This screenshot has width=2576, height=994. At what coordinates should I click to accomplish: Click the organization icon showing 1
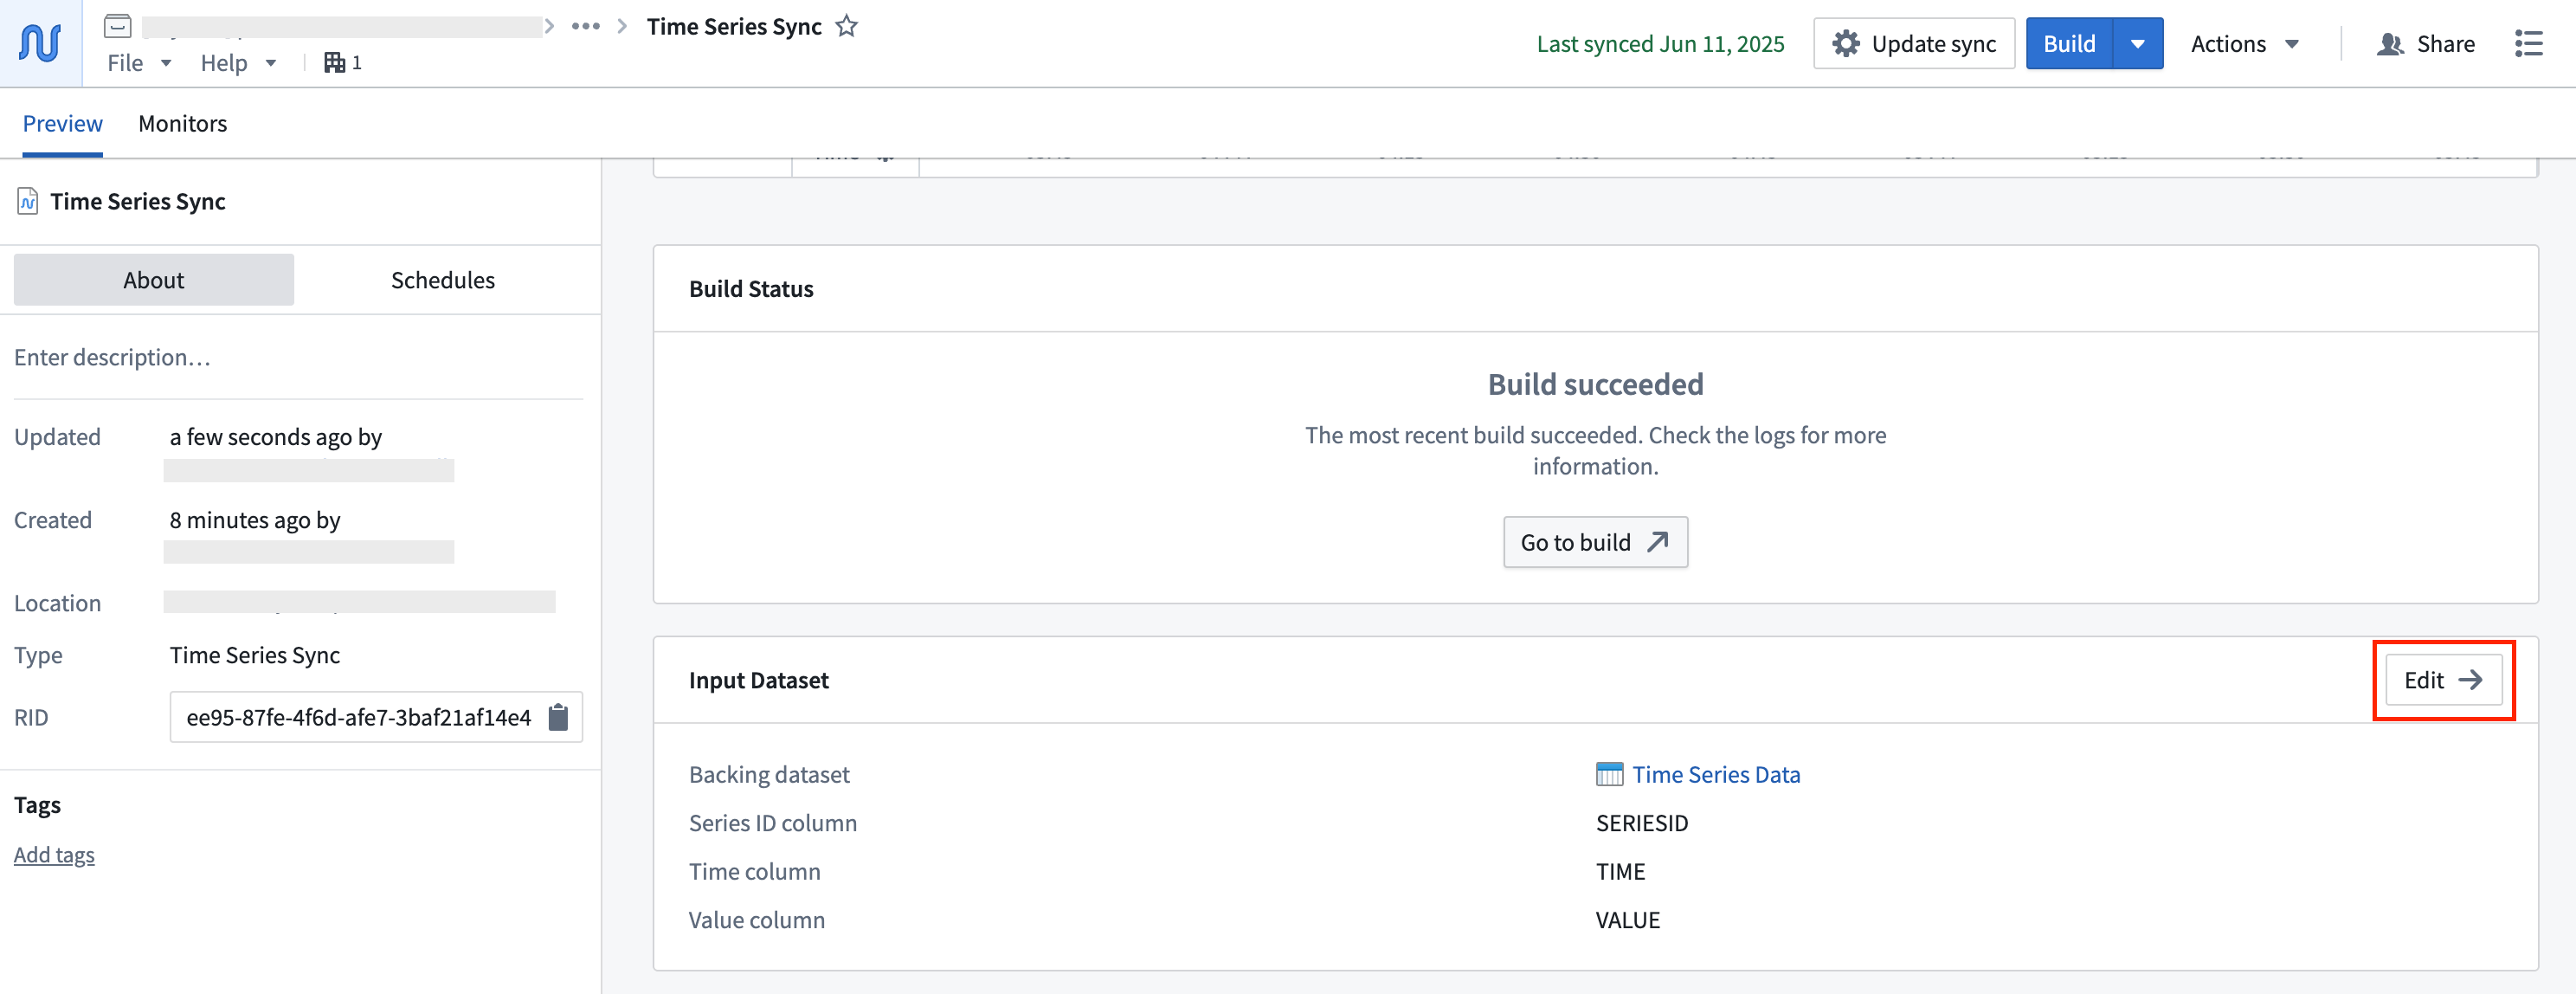[341, 62]
